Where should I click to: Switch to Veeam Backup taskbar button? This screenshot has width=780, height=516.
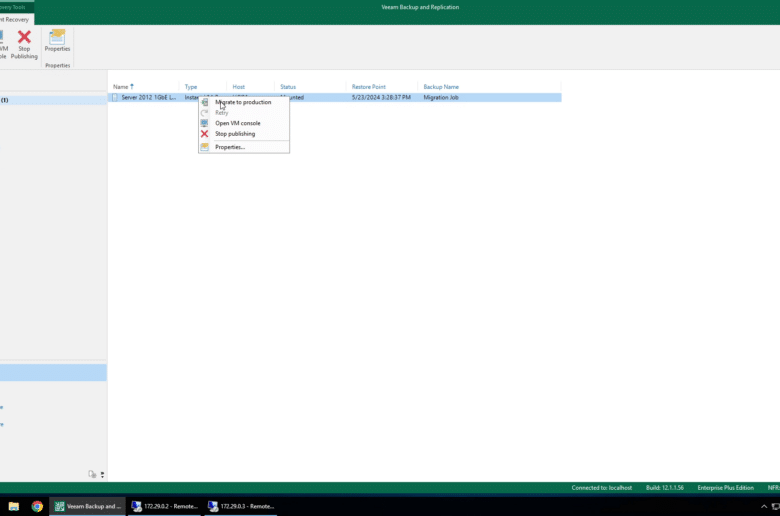(88, 507)
